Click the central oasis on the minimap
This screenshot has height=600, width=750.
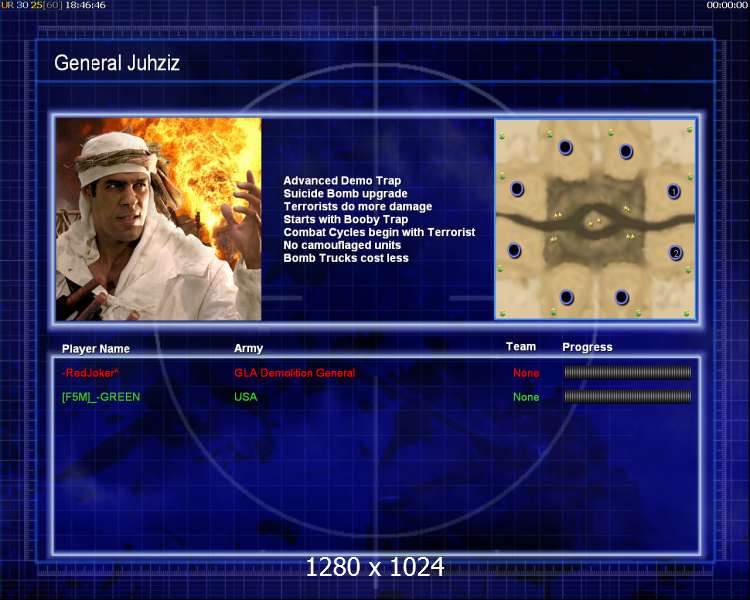click(595, 221)
